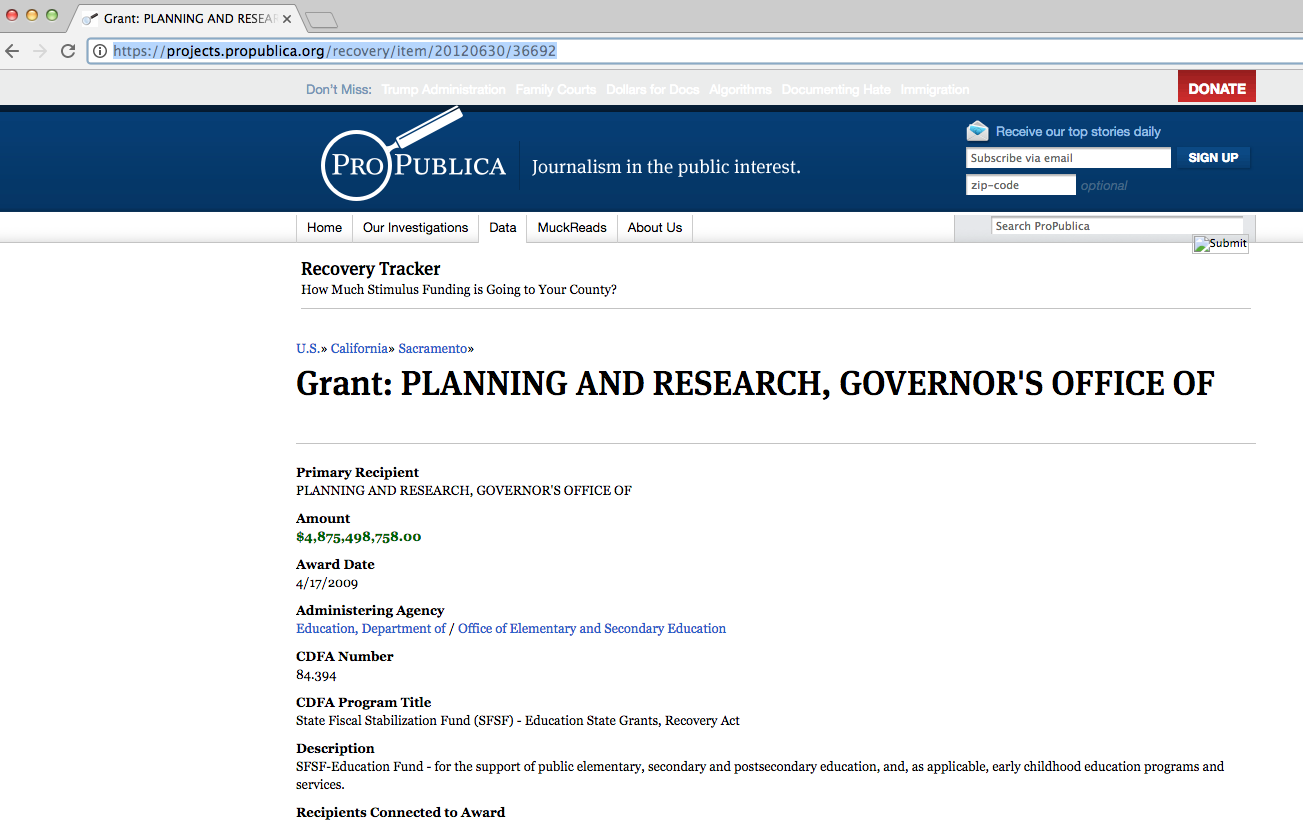Viewport: 1303px width, 835px height.
Task: Click the ProPublica magnifying glass logo
Action: [x=413, y=155]
